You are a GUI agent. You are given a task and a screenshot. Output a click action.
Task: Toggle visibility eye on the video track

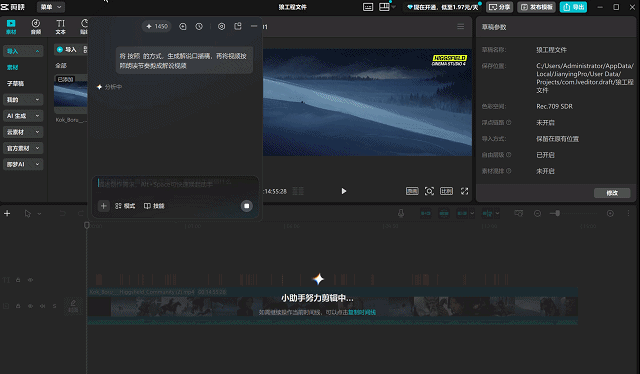click(31, 306)
